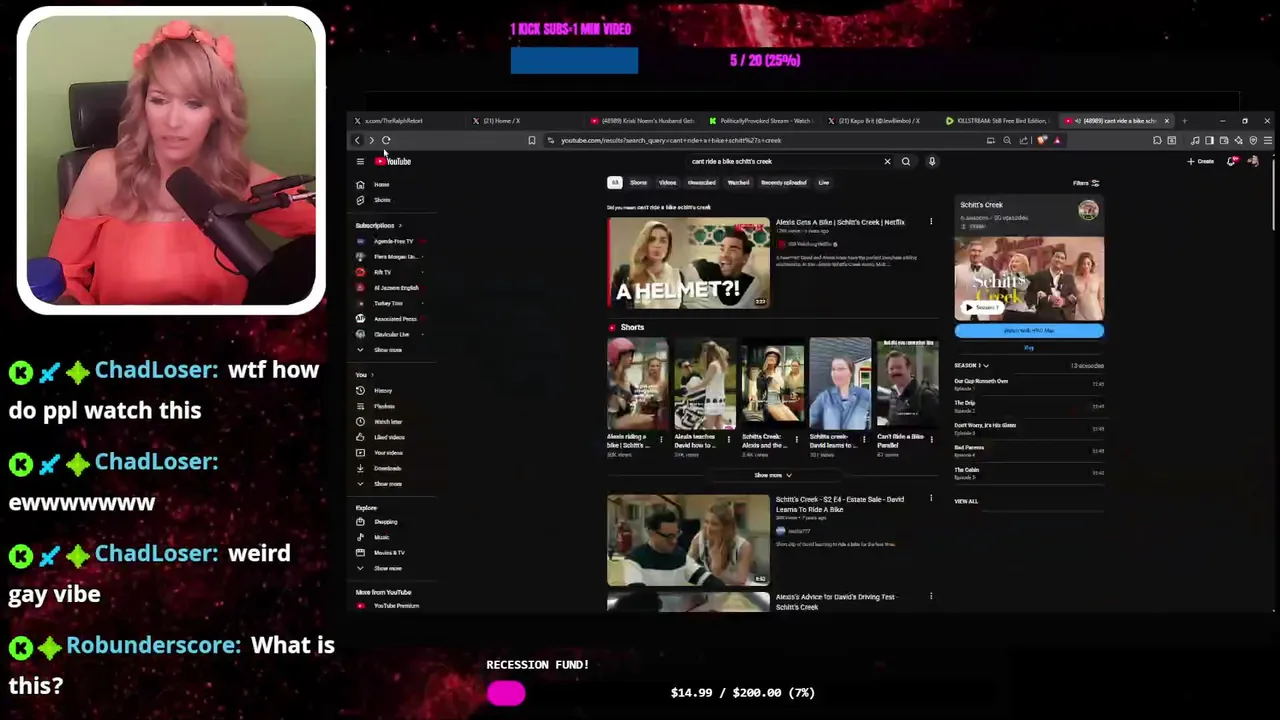
Task: Click the blue Watch with HBO Max button
Action: coord(1029,331)
